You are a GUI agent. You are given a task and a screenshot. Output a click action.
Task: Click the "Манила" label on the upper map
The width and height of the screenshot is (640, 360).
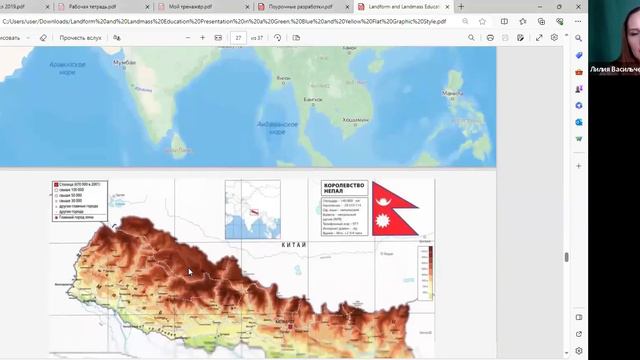click(x=452, y=93)
